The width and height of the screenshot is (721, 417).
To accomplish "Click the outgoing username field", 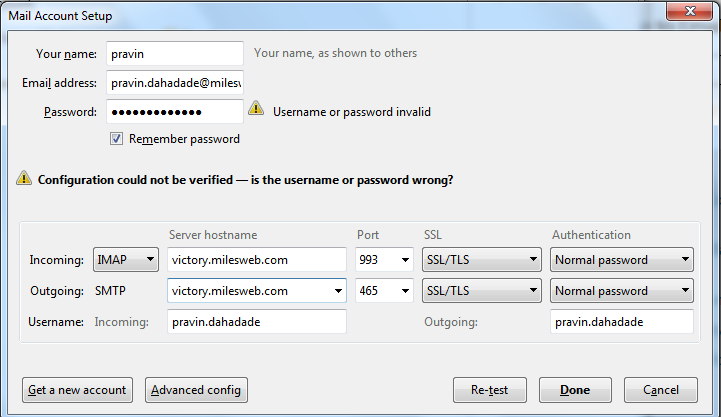I will 622,321.
